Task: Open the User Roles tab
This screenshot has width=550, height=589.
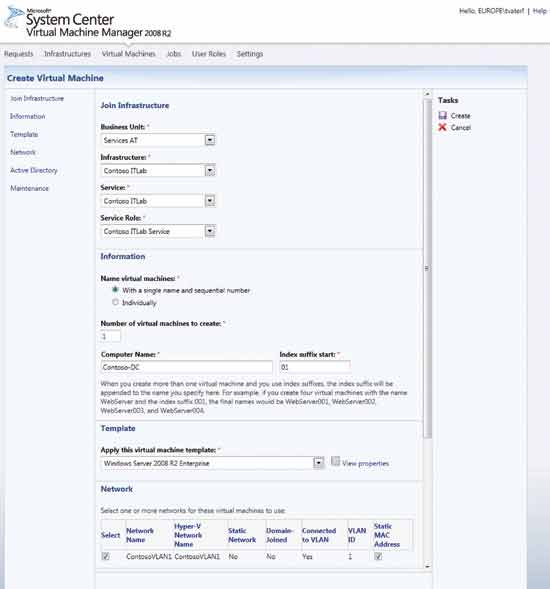Action: (x=209, y=54)
